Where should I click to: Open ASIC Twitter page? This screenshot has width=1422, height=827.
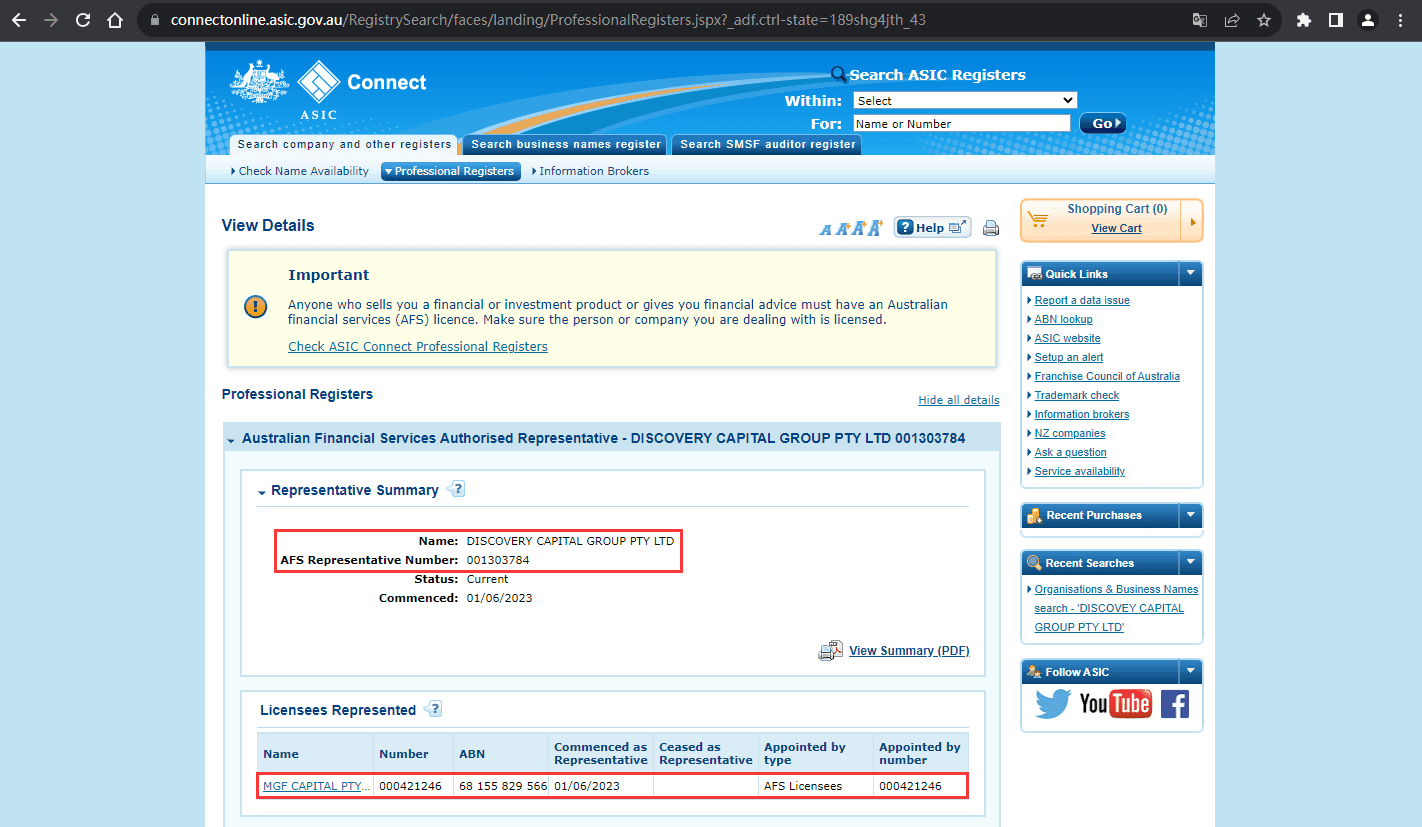pyautogui.click(x=1053, y=704)
